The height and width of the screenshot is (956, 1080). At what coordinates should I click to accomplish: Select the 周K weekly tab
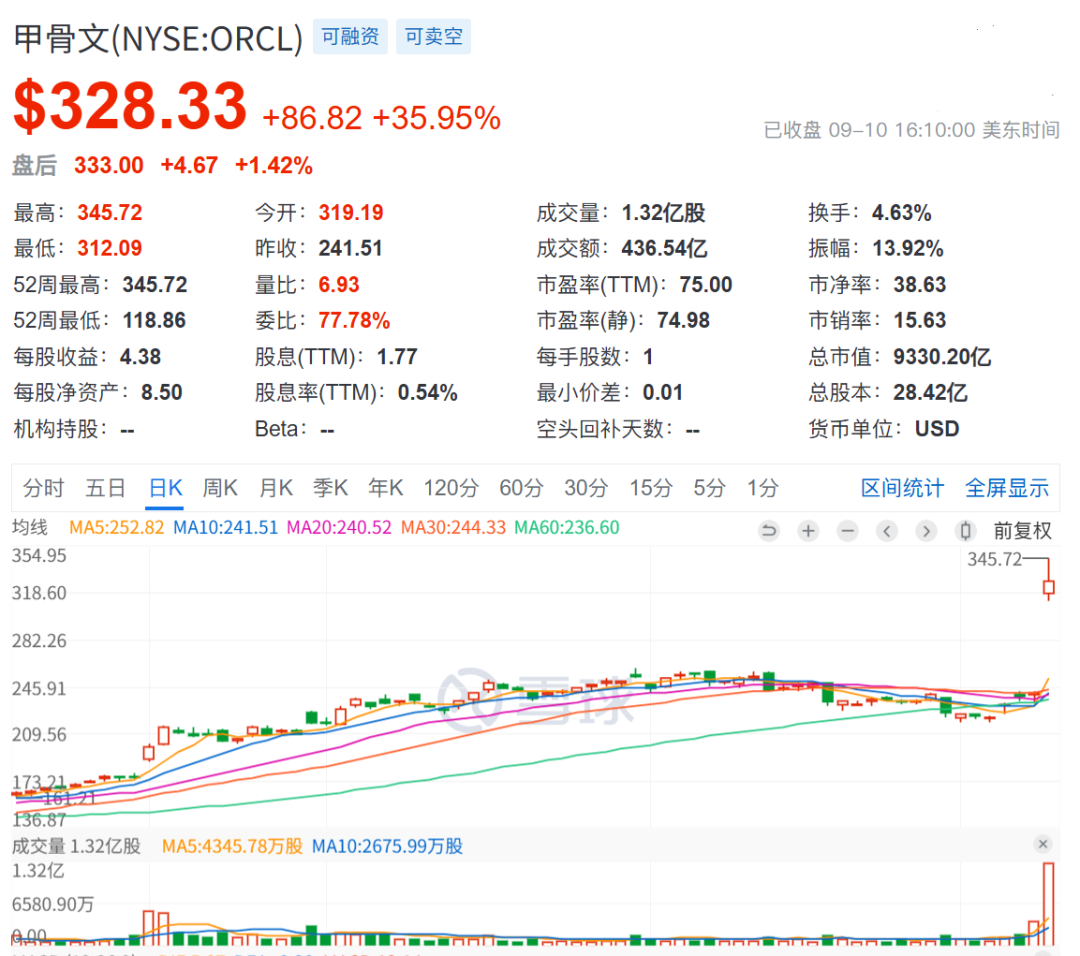point(220,488)
